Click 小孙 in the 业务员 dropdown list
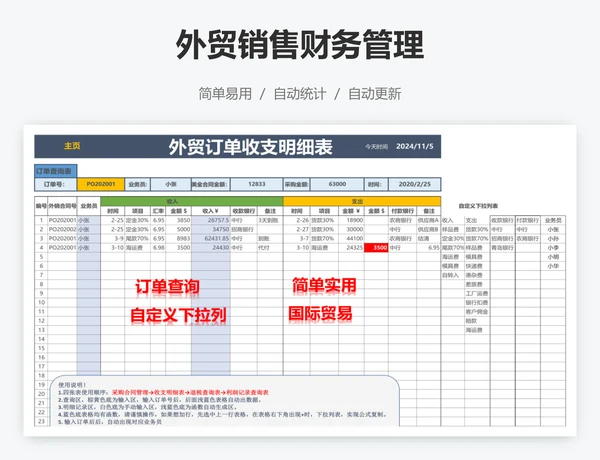 click(x=553, y=238)
